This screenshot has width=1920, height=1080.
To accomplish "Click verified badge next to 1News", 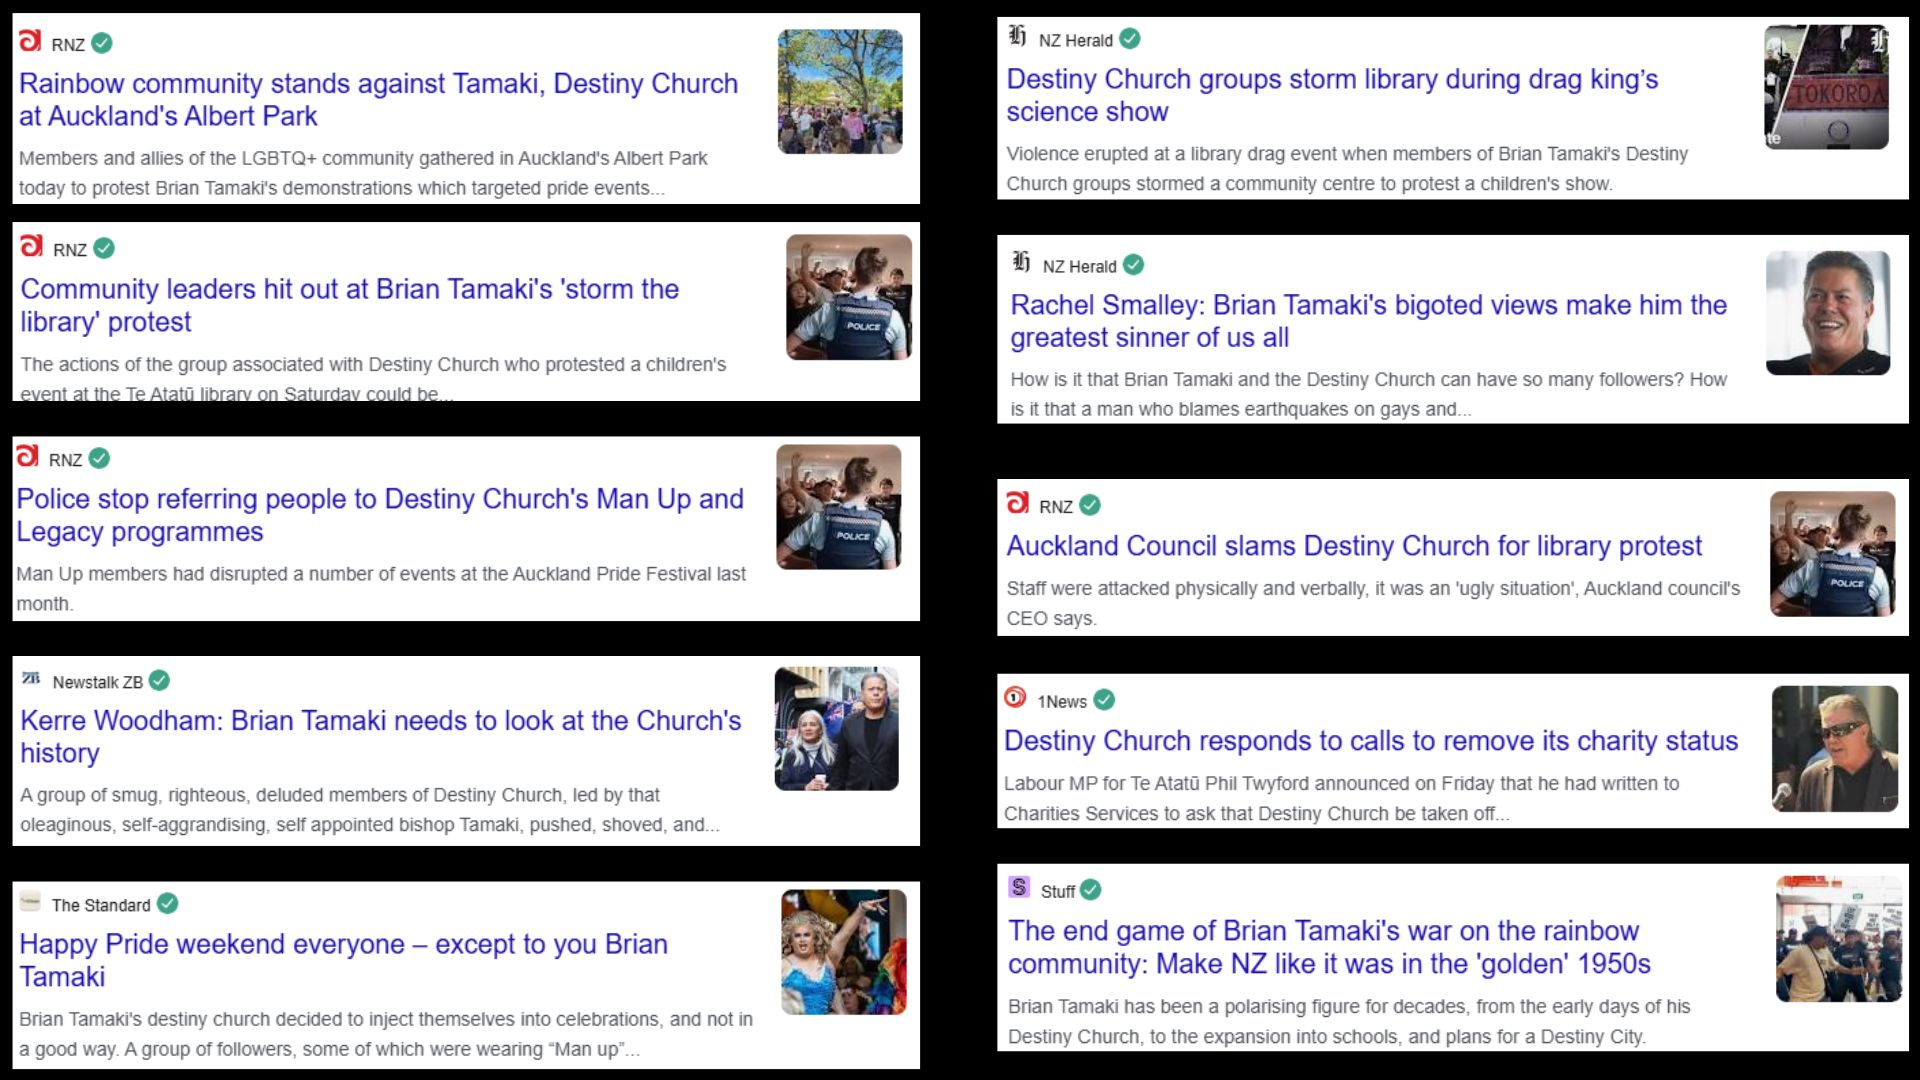I will pos(1104,700).
